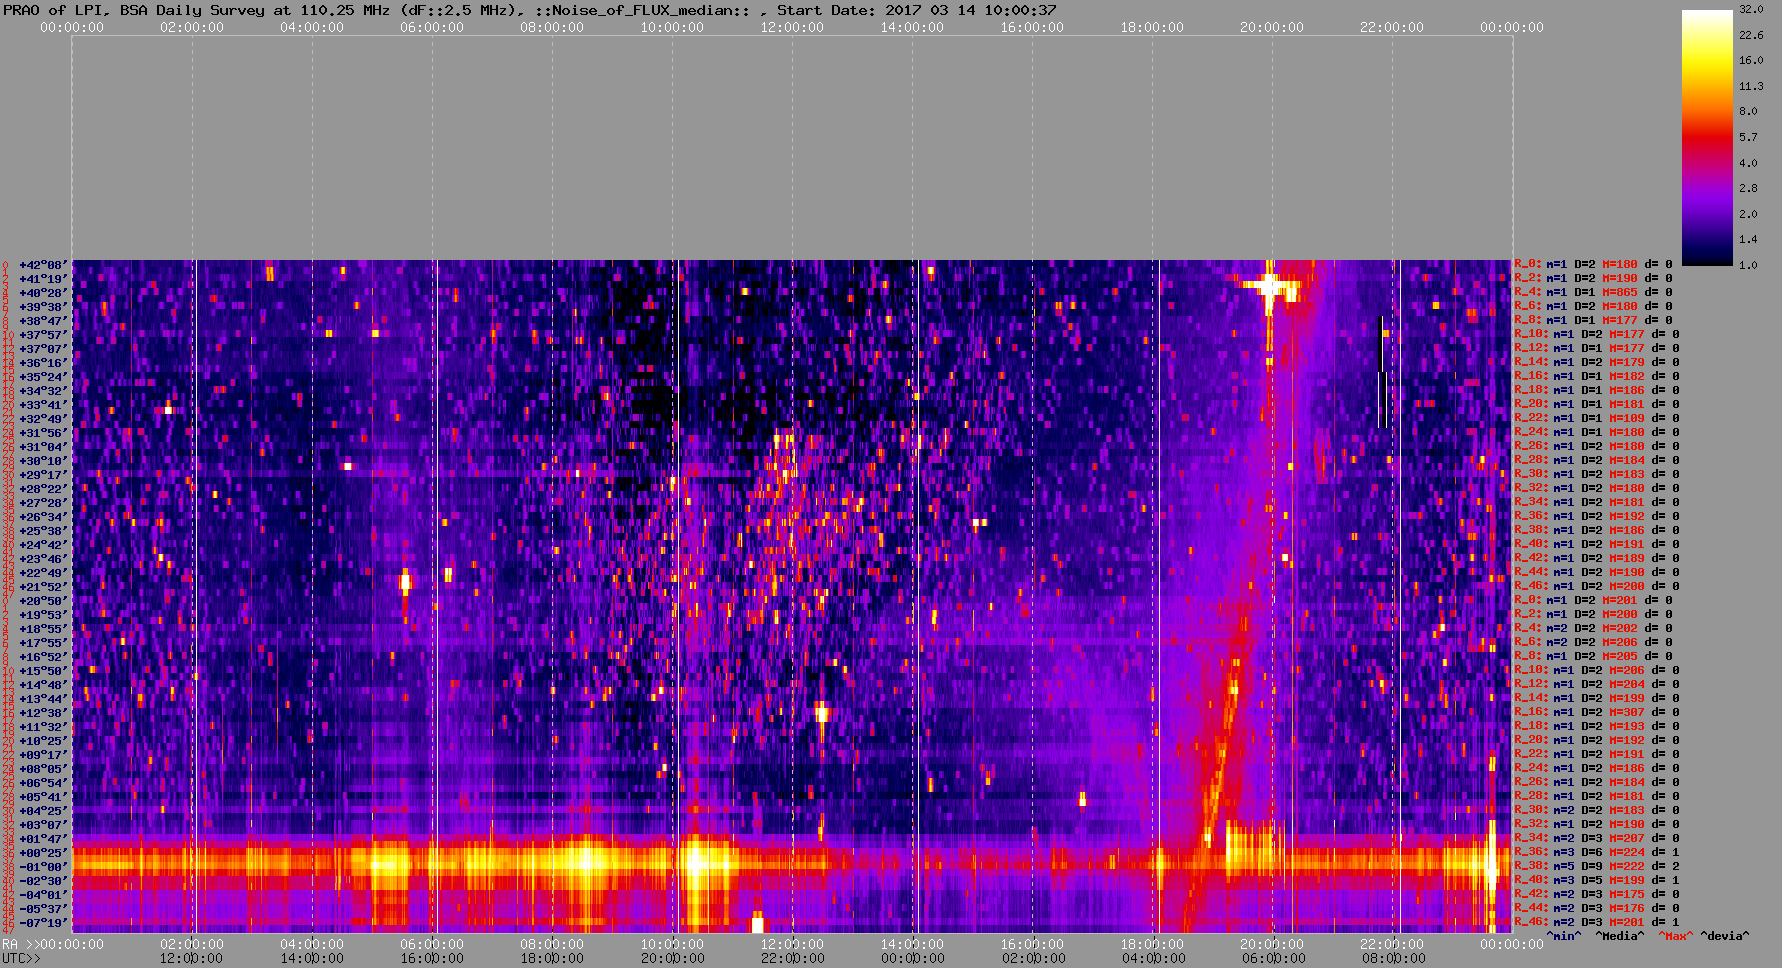Click the '^Media^' legend label

click(x=1620, y=936)
